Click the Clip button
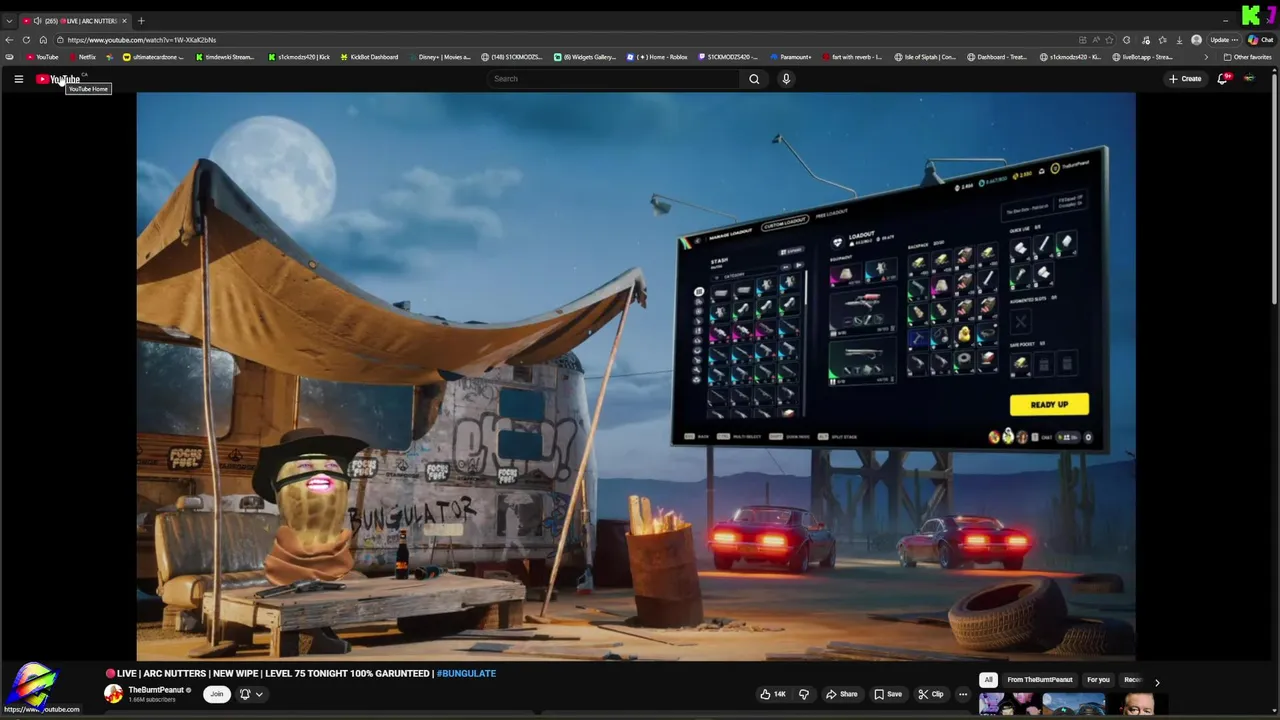 (x=930, y=694)
